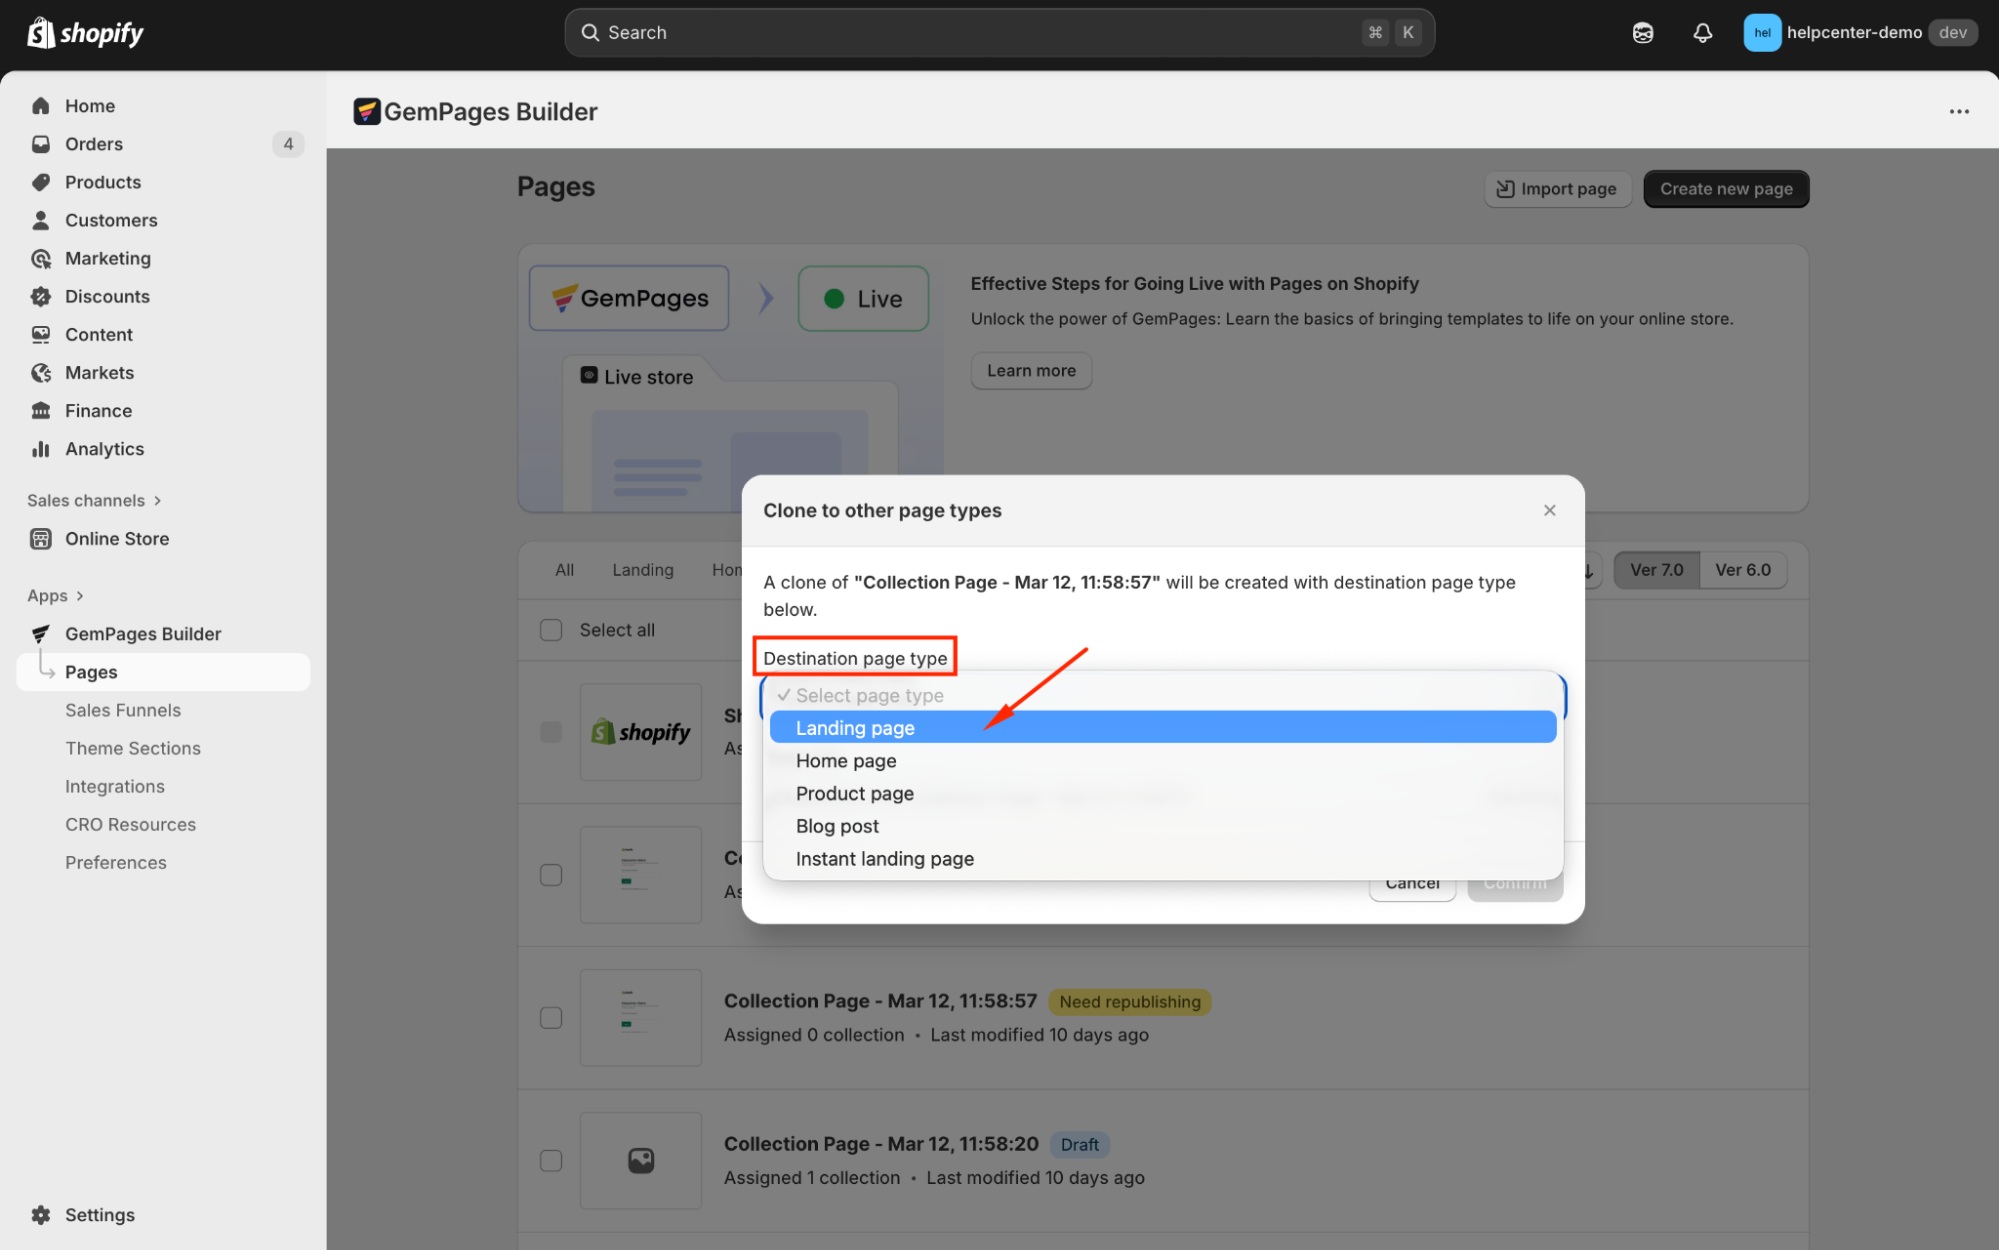This screenshot has width=1999, height=1251.
Task: Check the Select all checkbox
Action: 551,630
